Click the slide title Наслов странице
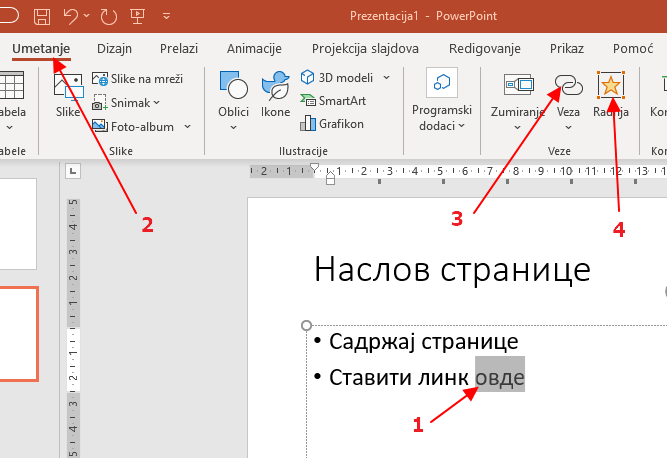Image resolution: width=667 pixels, height=458 pixels. pos(452,269)
